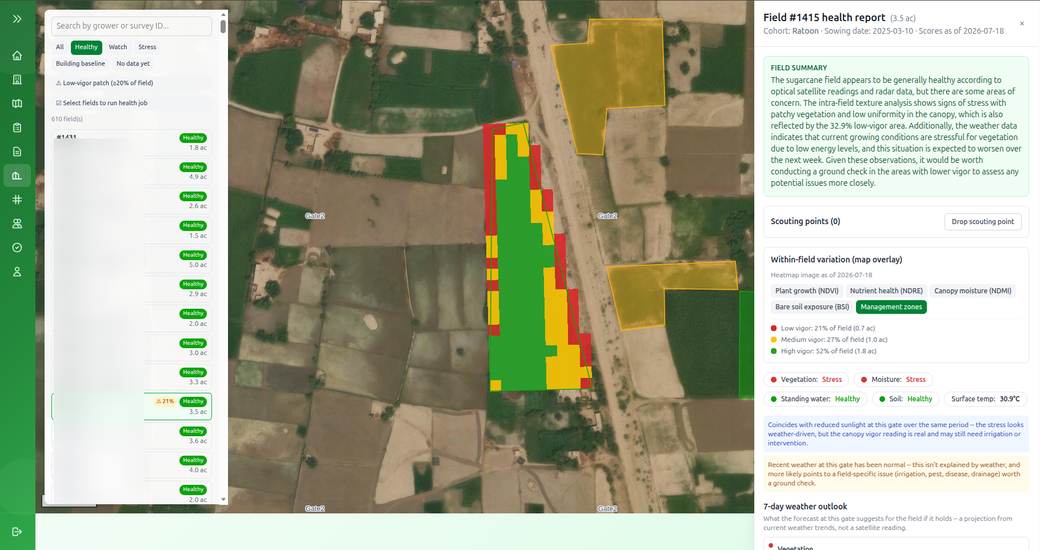
Task: Open the users group icon in the sidebar
Action: (17, 224)
